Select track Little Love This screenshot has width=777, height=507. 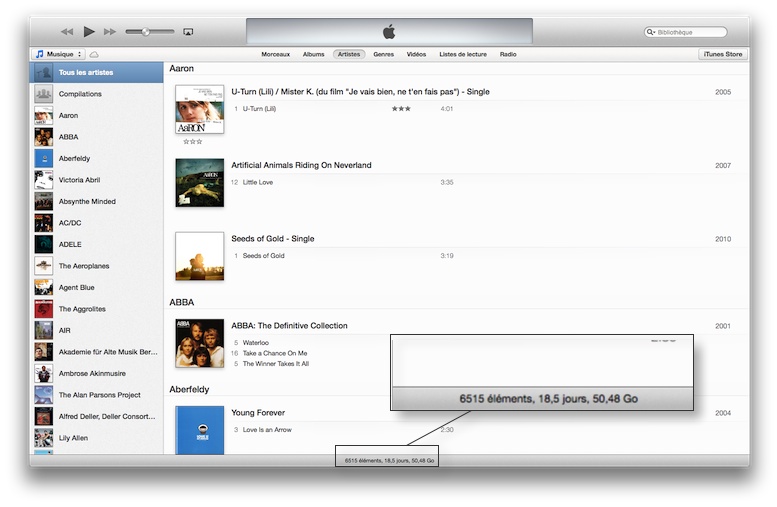pyautogui.click(x=258, y=182)
